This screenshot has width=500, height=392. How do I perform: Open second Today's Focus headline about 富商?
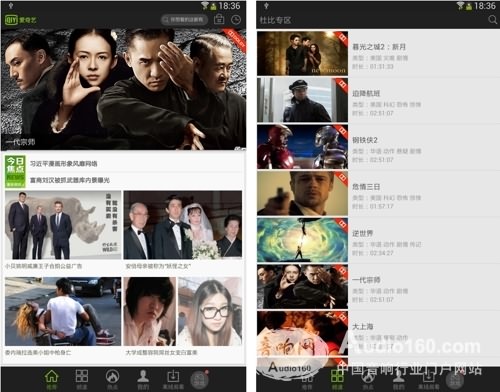pos(70,180)
